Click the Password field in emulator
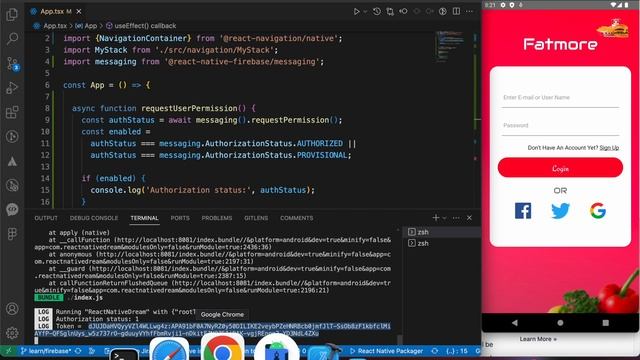This screenshot has height=360, width=640. 560,126
